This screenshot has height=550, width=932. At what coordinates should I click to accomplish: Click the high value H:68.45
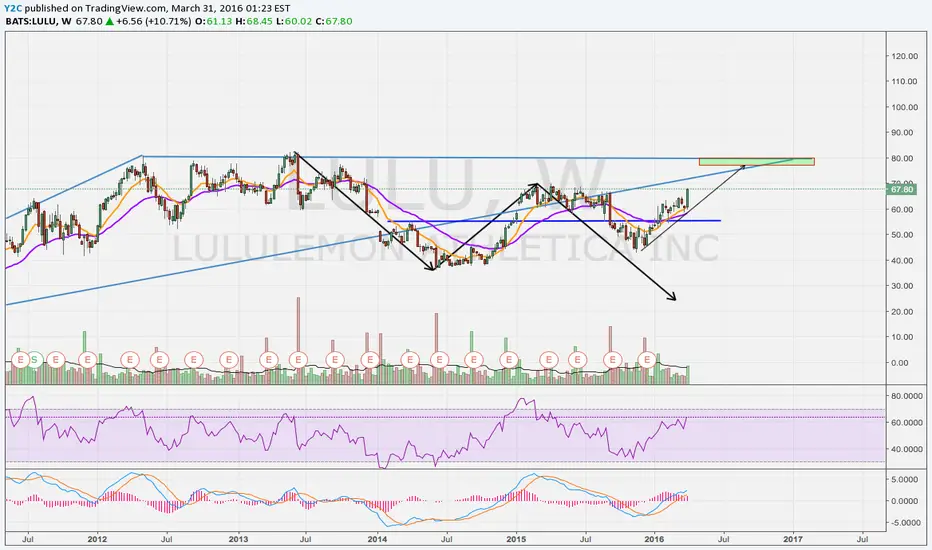(x=254, y=21)
